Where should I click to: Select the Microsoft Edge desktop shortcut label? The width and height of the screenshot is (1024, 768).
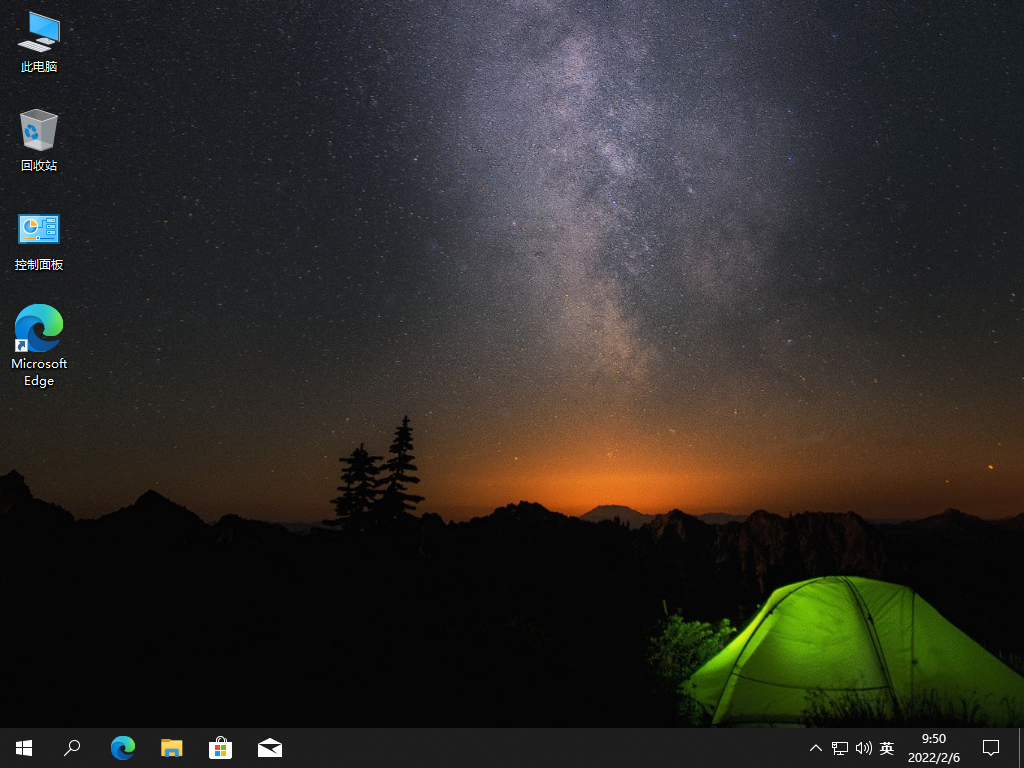(38, 371)
